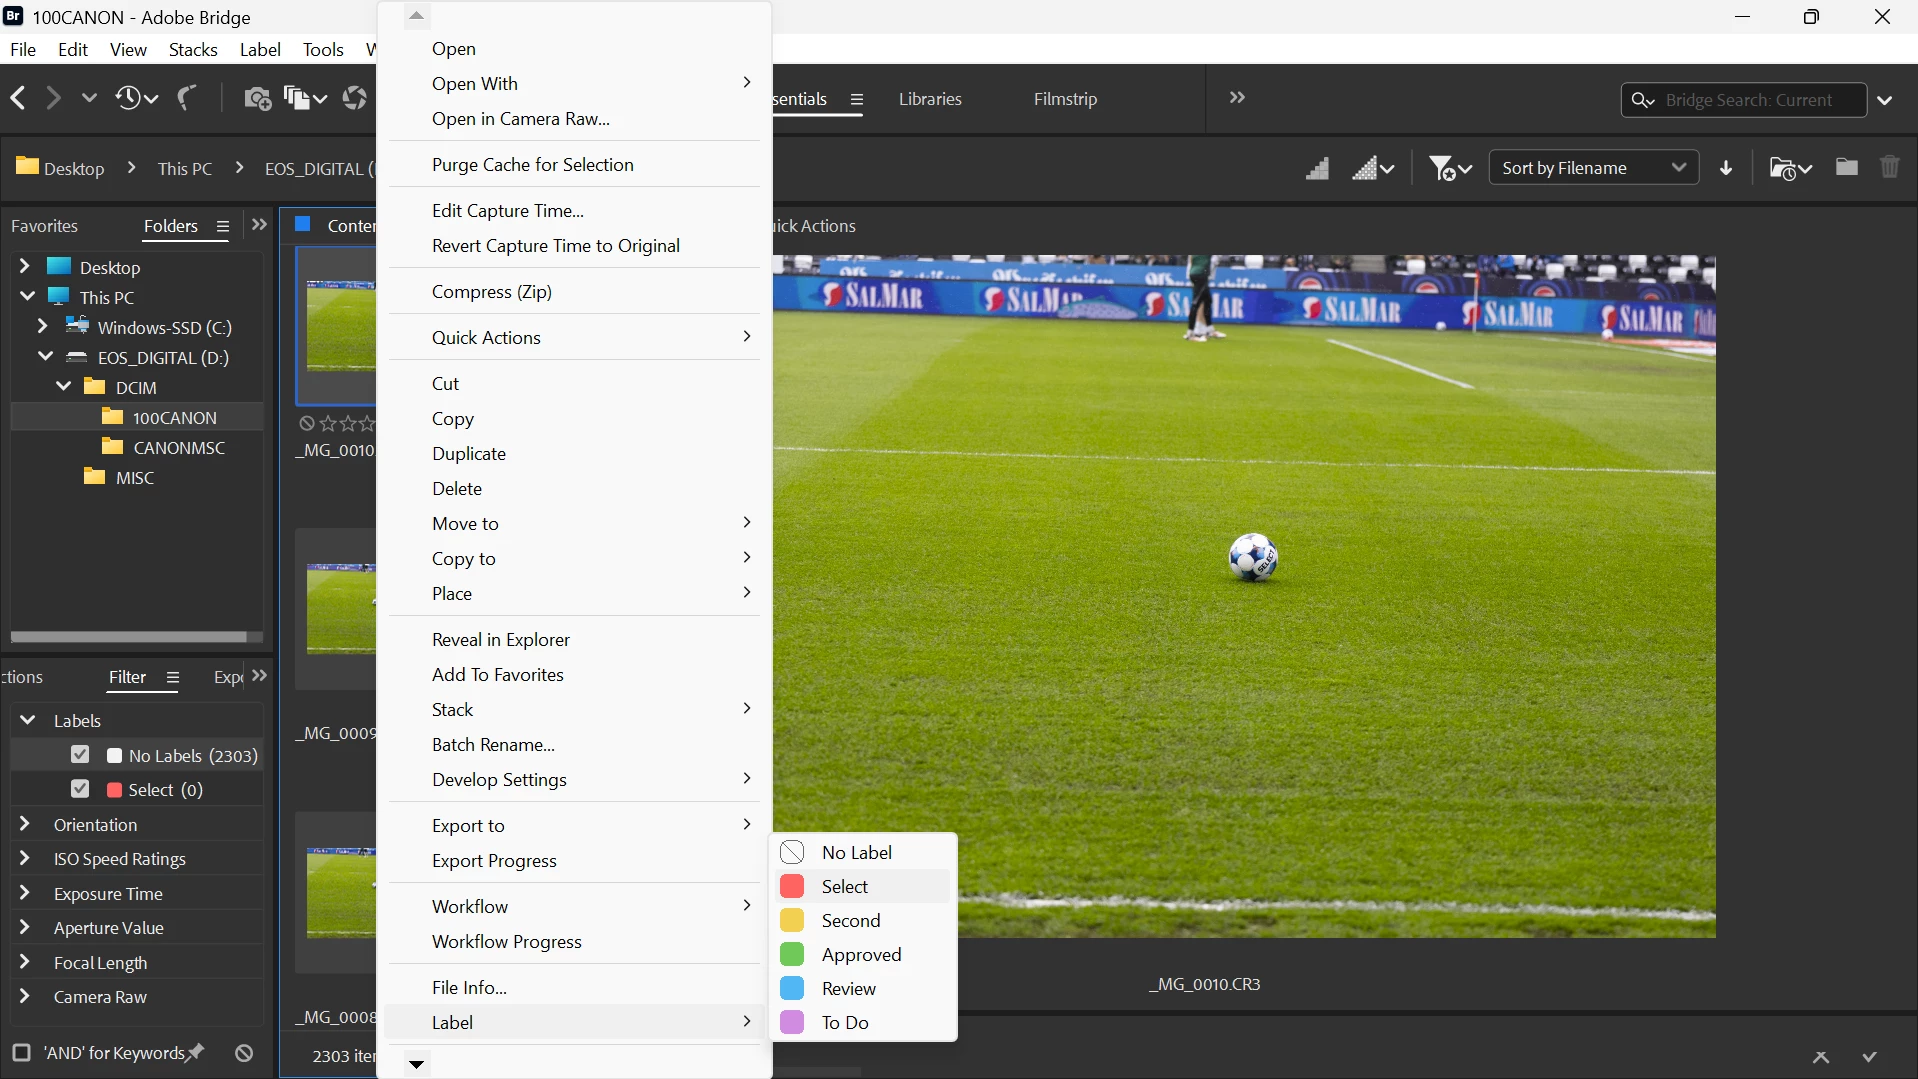Uncheck the Select label filter checkbox
Screen dimensions: 1918x1079
tap(81, 789)
